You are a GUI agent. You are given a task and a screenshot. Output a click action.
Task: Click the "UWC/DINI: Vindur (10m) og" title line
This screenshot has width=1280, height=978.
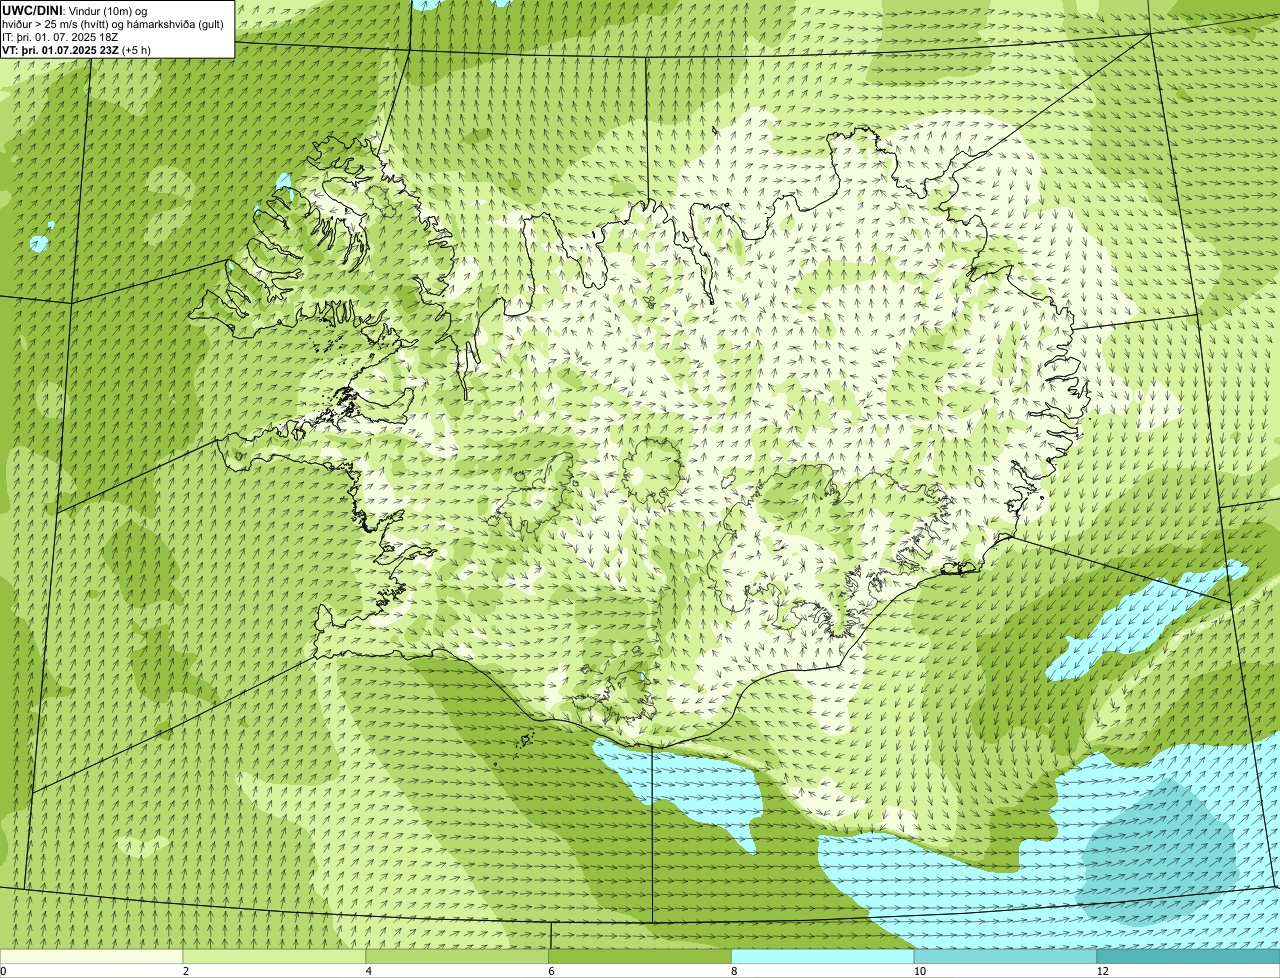[x=75, y=10]
